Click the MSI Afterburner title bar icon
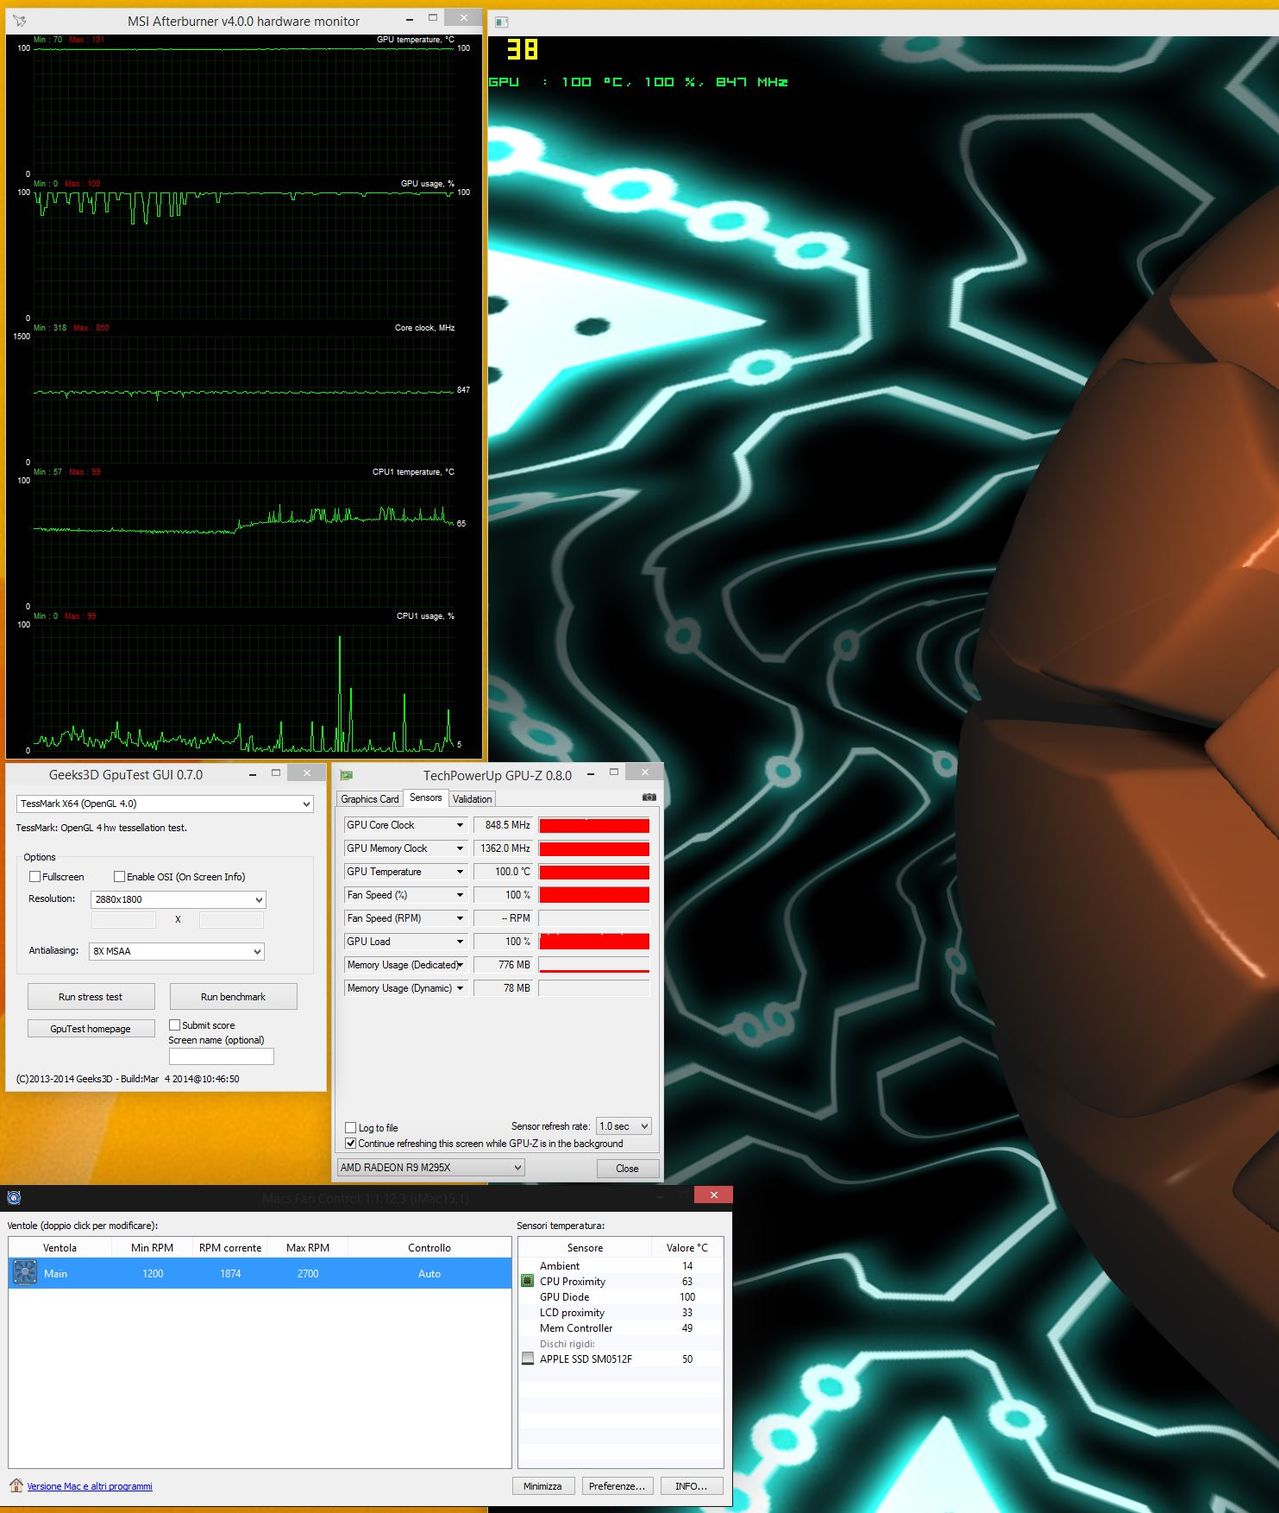The image size is (1279, 1513). pos(19,20)
